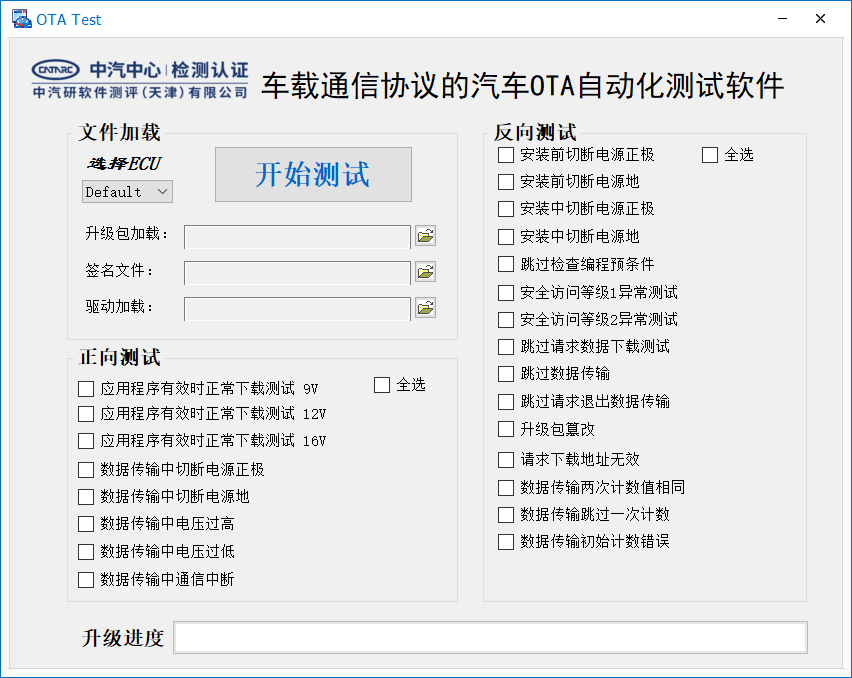
Task: Click the 升级进度 progress field
Action: click(490, 637)
